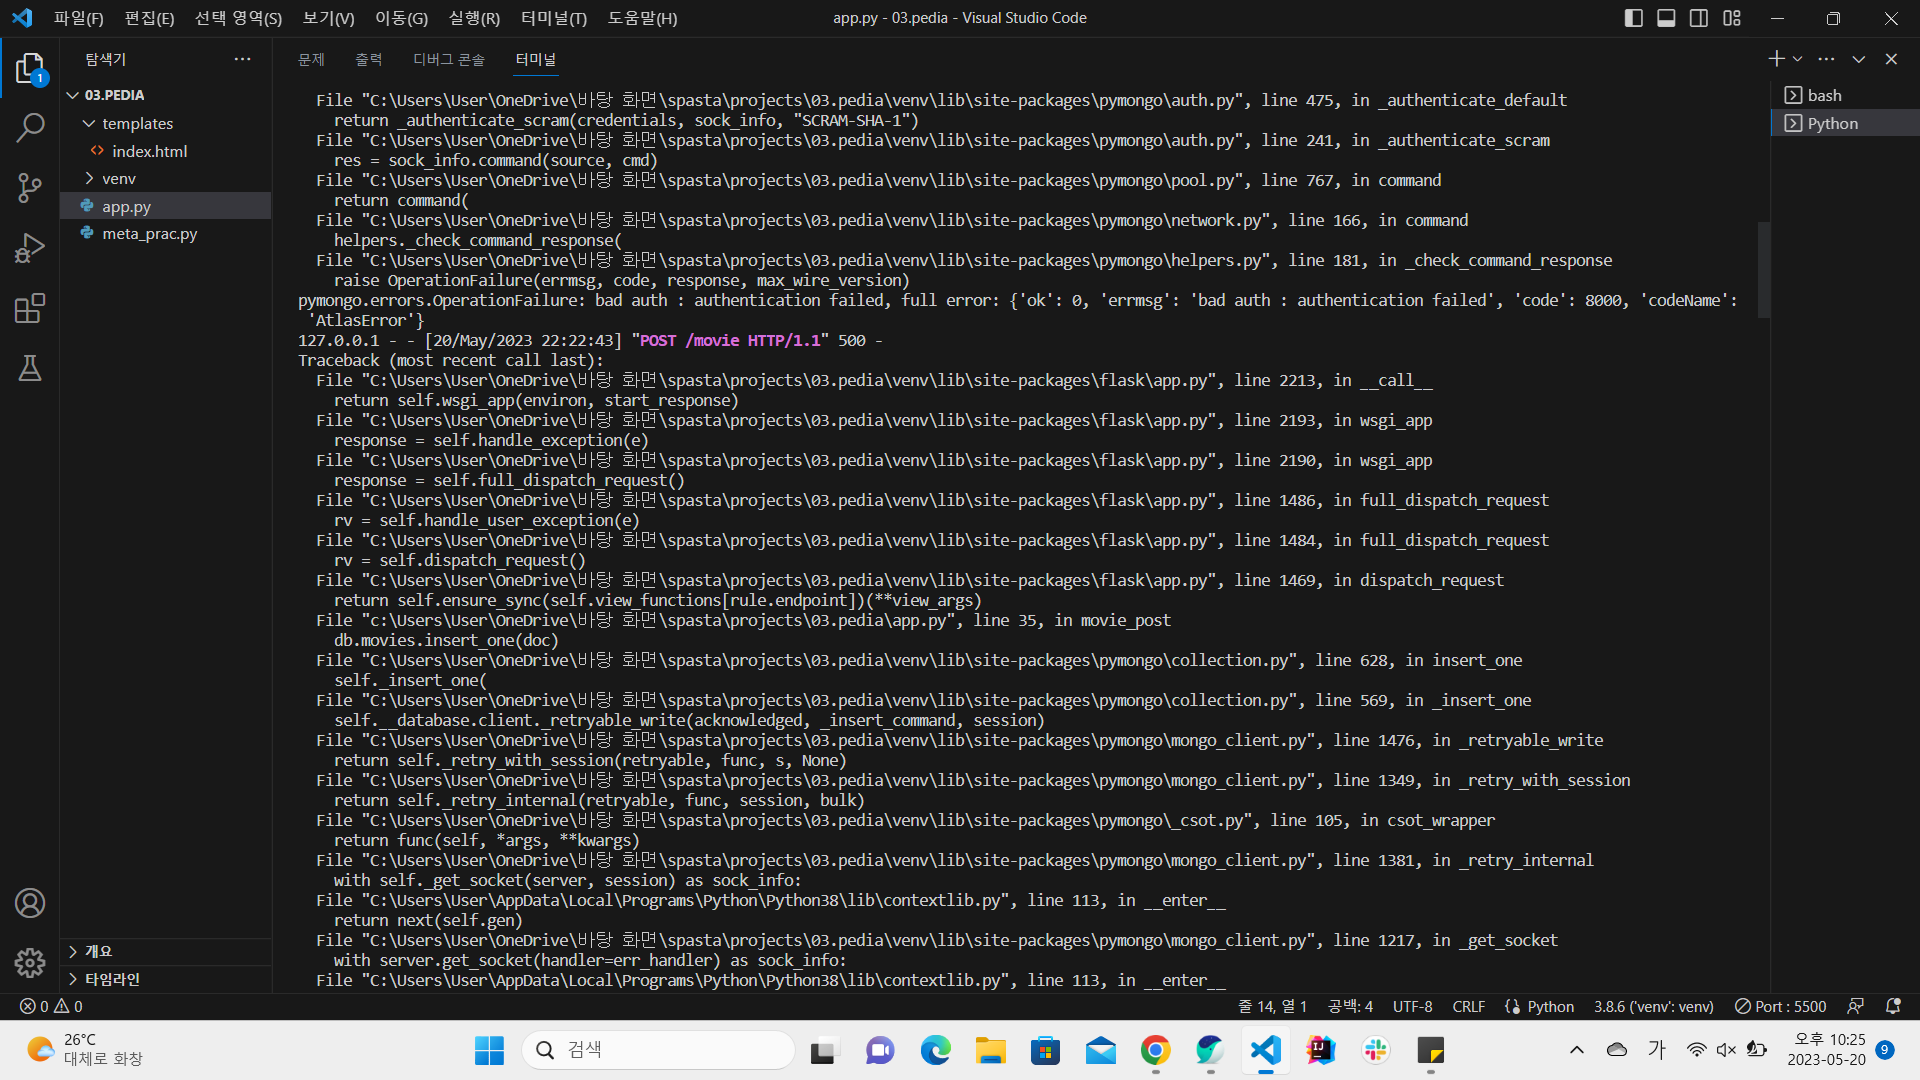Open Explorer more actions ellipsis
Viewport: 1920px width, 1080px height.
coord(242,59)
